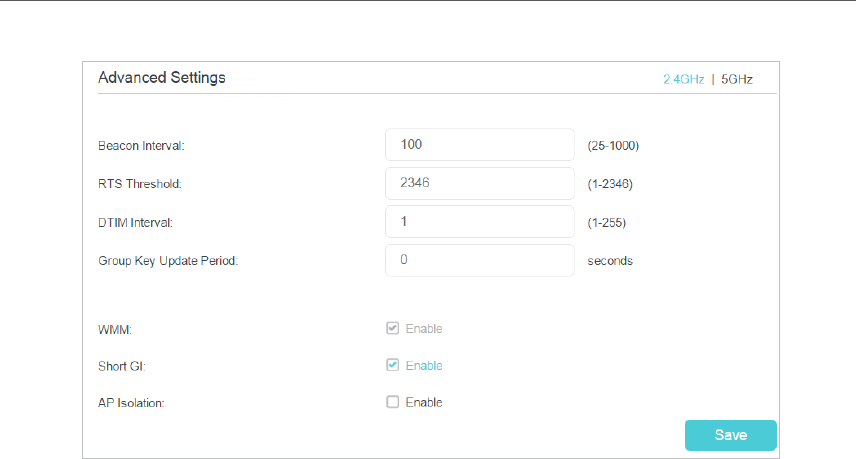Click the Advanced Settings heading
Image resolution: width=856 pixels, height=459 pixels.
[x=162, y=78]
